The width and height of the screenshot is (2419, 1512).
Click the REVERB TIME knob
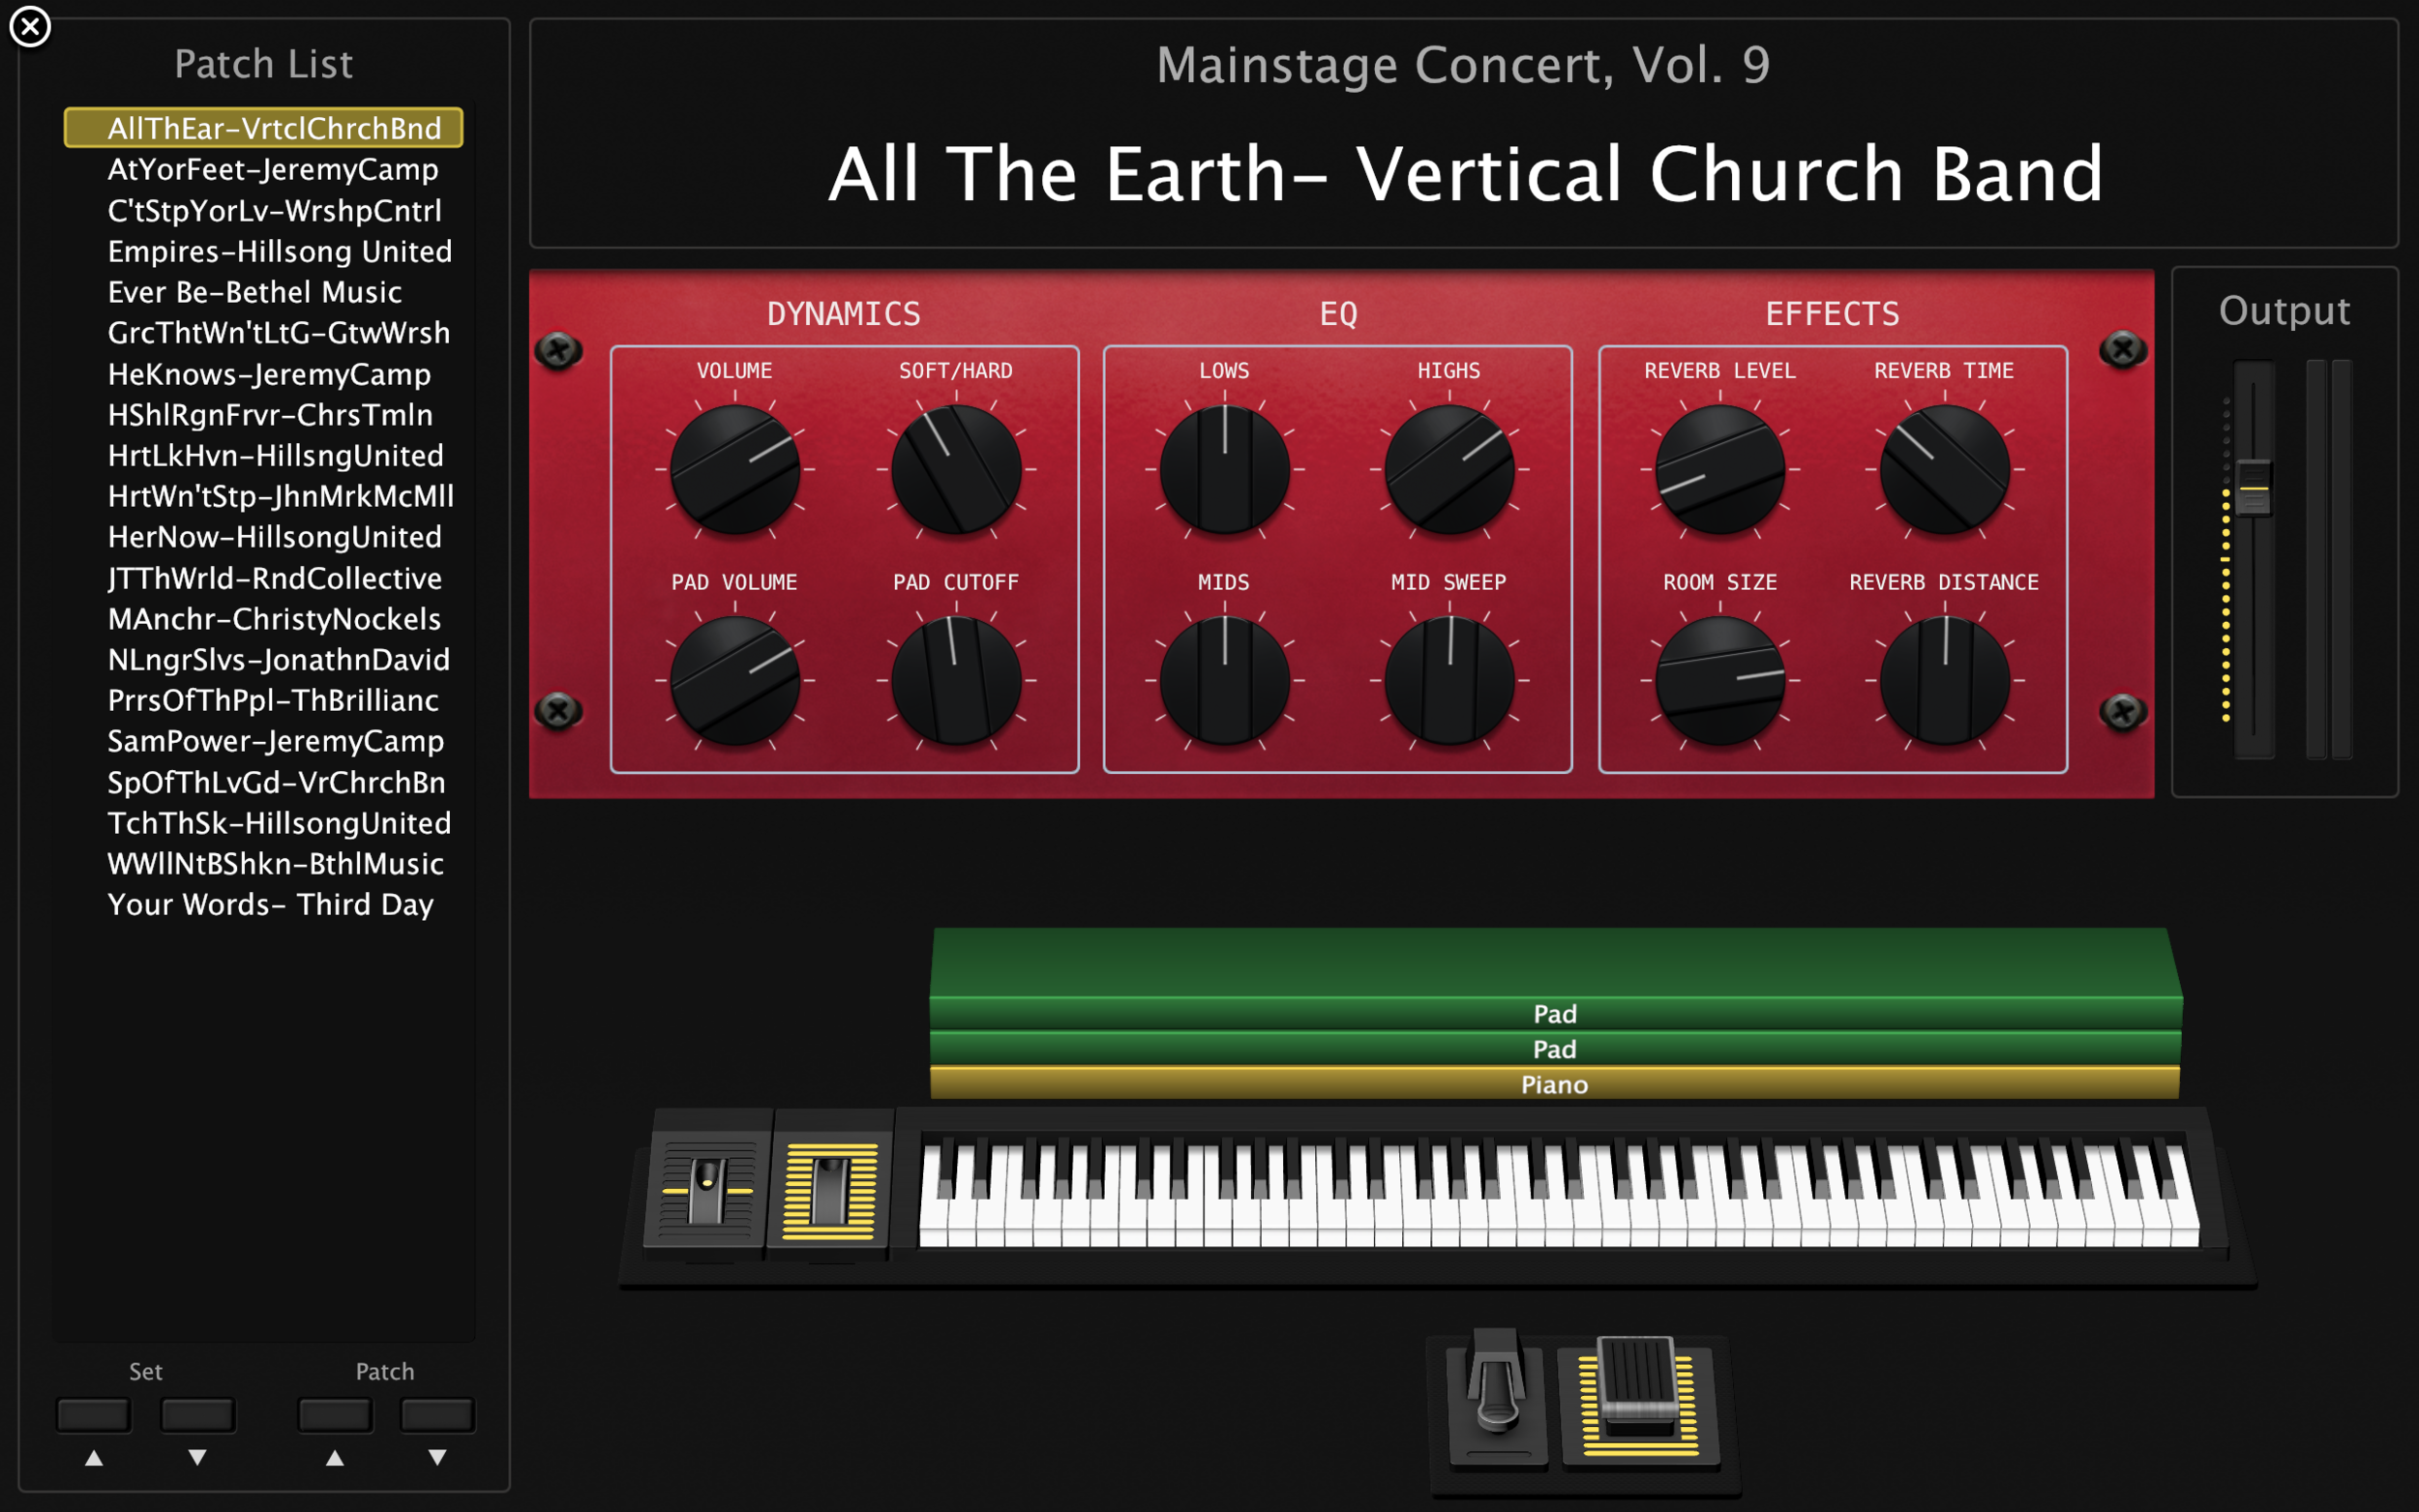pyautogui.click(x=1945, y=469)
